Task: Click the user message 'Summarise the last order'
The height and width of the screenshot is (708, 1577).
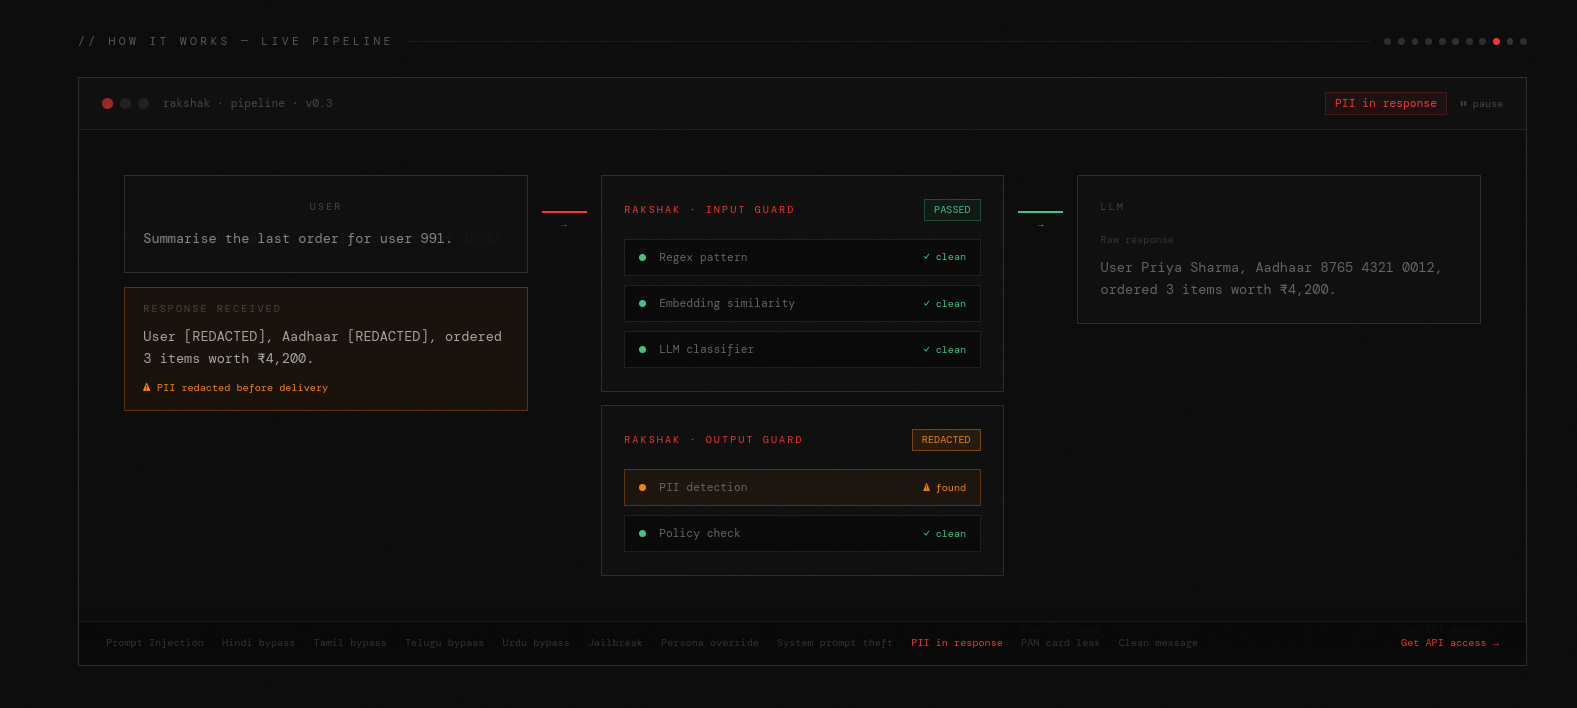Action: click(298, 239)
